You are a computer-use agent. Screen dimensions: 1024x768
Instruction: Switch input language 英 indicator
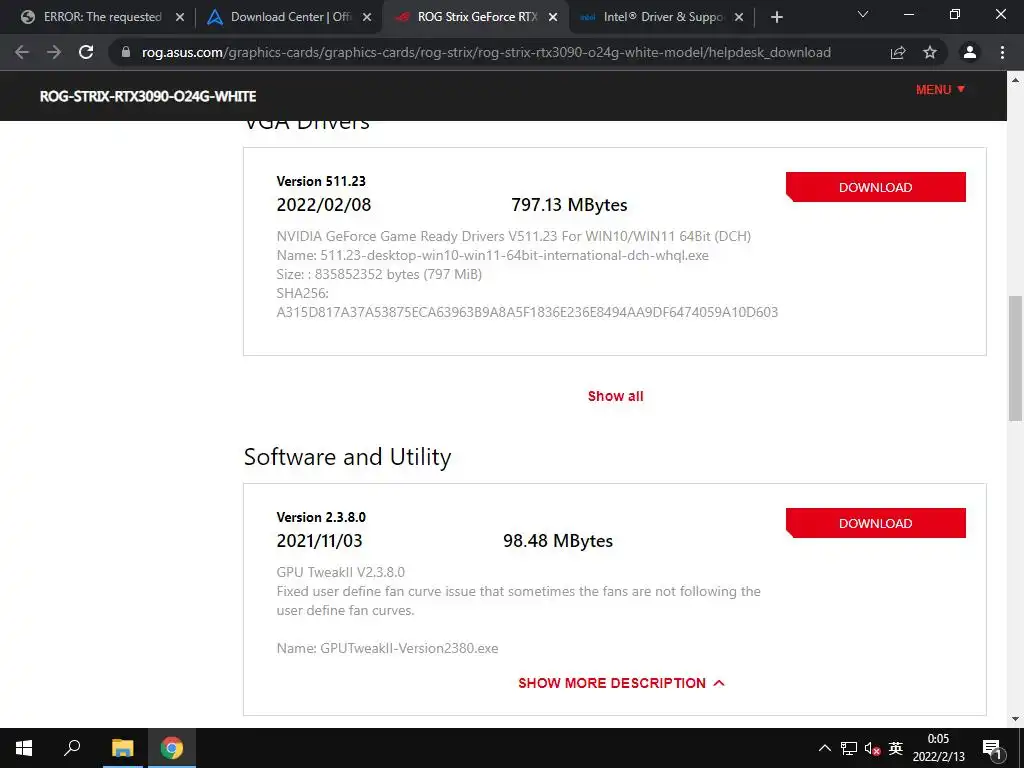(x=896, y=748)
